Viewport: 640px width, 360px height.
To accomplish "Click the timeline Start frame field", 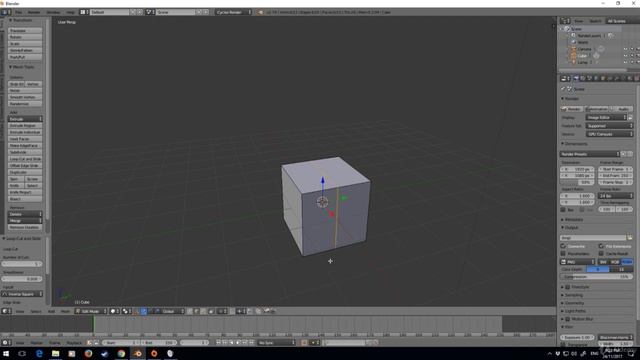I will pyautogui.click(x=121, y=343).
